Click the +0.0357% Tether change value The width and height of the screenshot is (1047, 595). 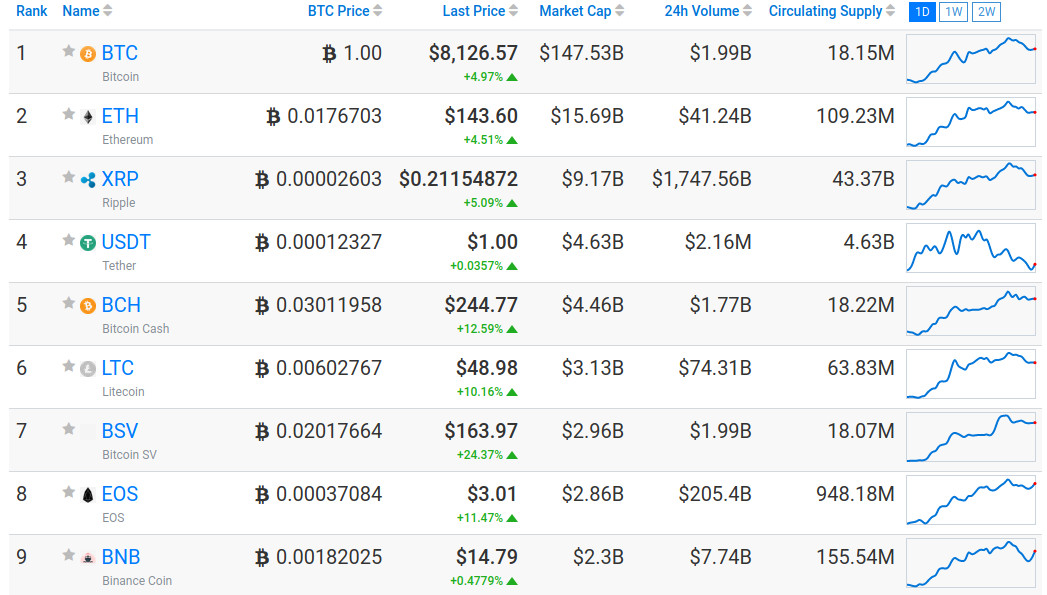click(x=476, y=266)
